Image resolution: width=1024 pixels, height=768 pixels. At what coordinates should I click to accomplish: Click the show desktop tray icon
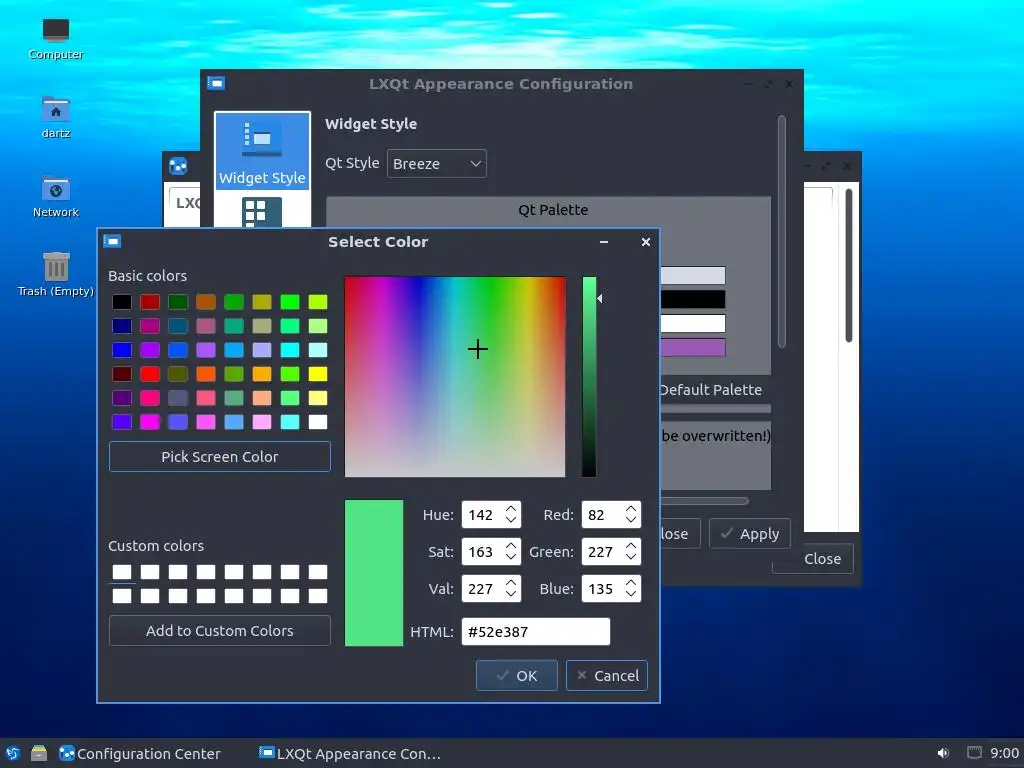[974, 753]
